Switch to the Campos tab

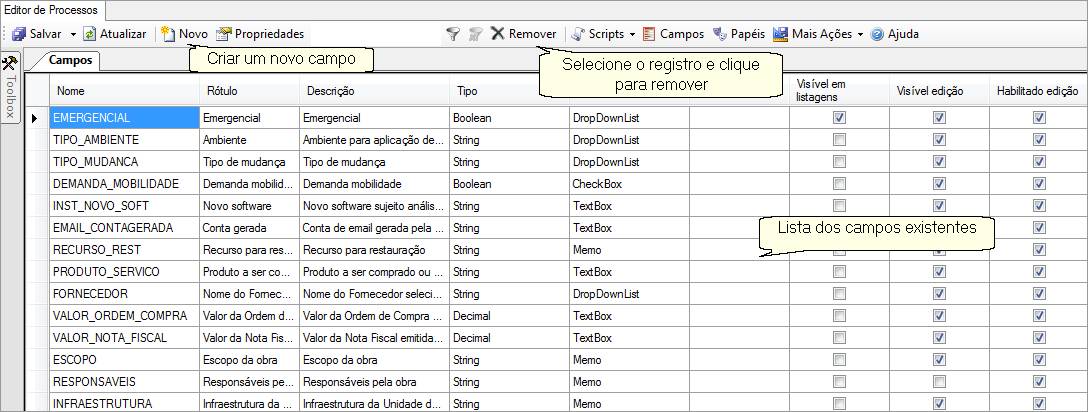click(70, 60)
